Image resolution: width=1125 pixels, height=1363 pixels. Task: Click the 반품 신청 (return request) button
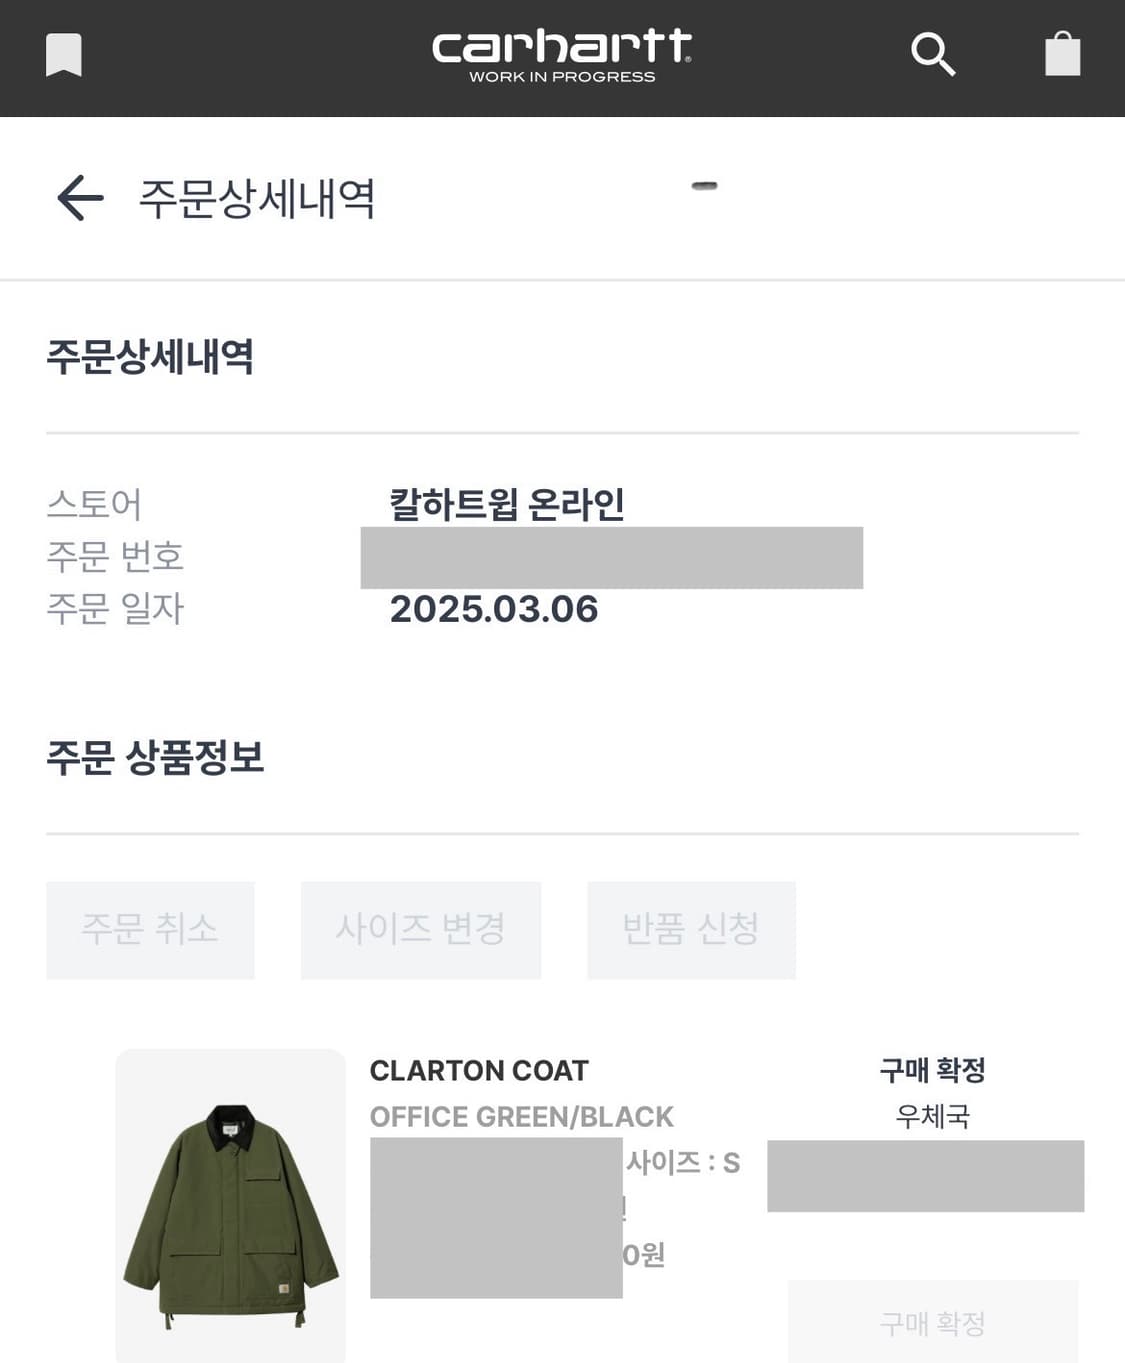coord(690,930)
